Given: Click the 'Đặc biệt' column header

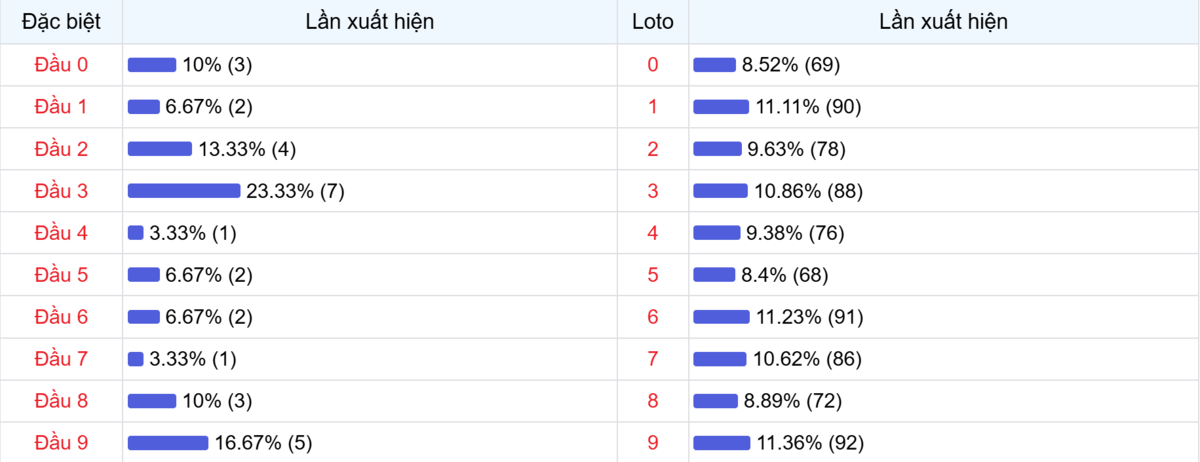Looking at the screenshot, I should 61,21.
